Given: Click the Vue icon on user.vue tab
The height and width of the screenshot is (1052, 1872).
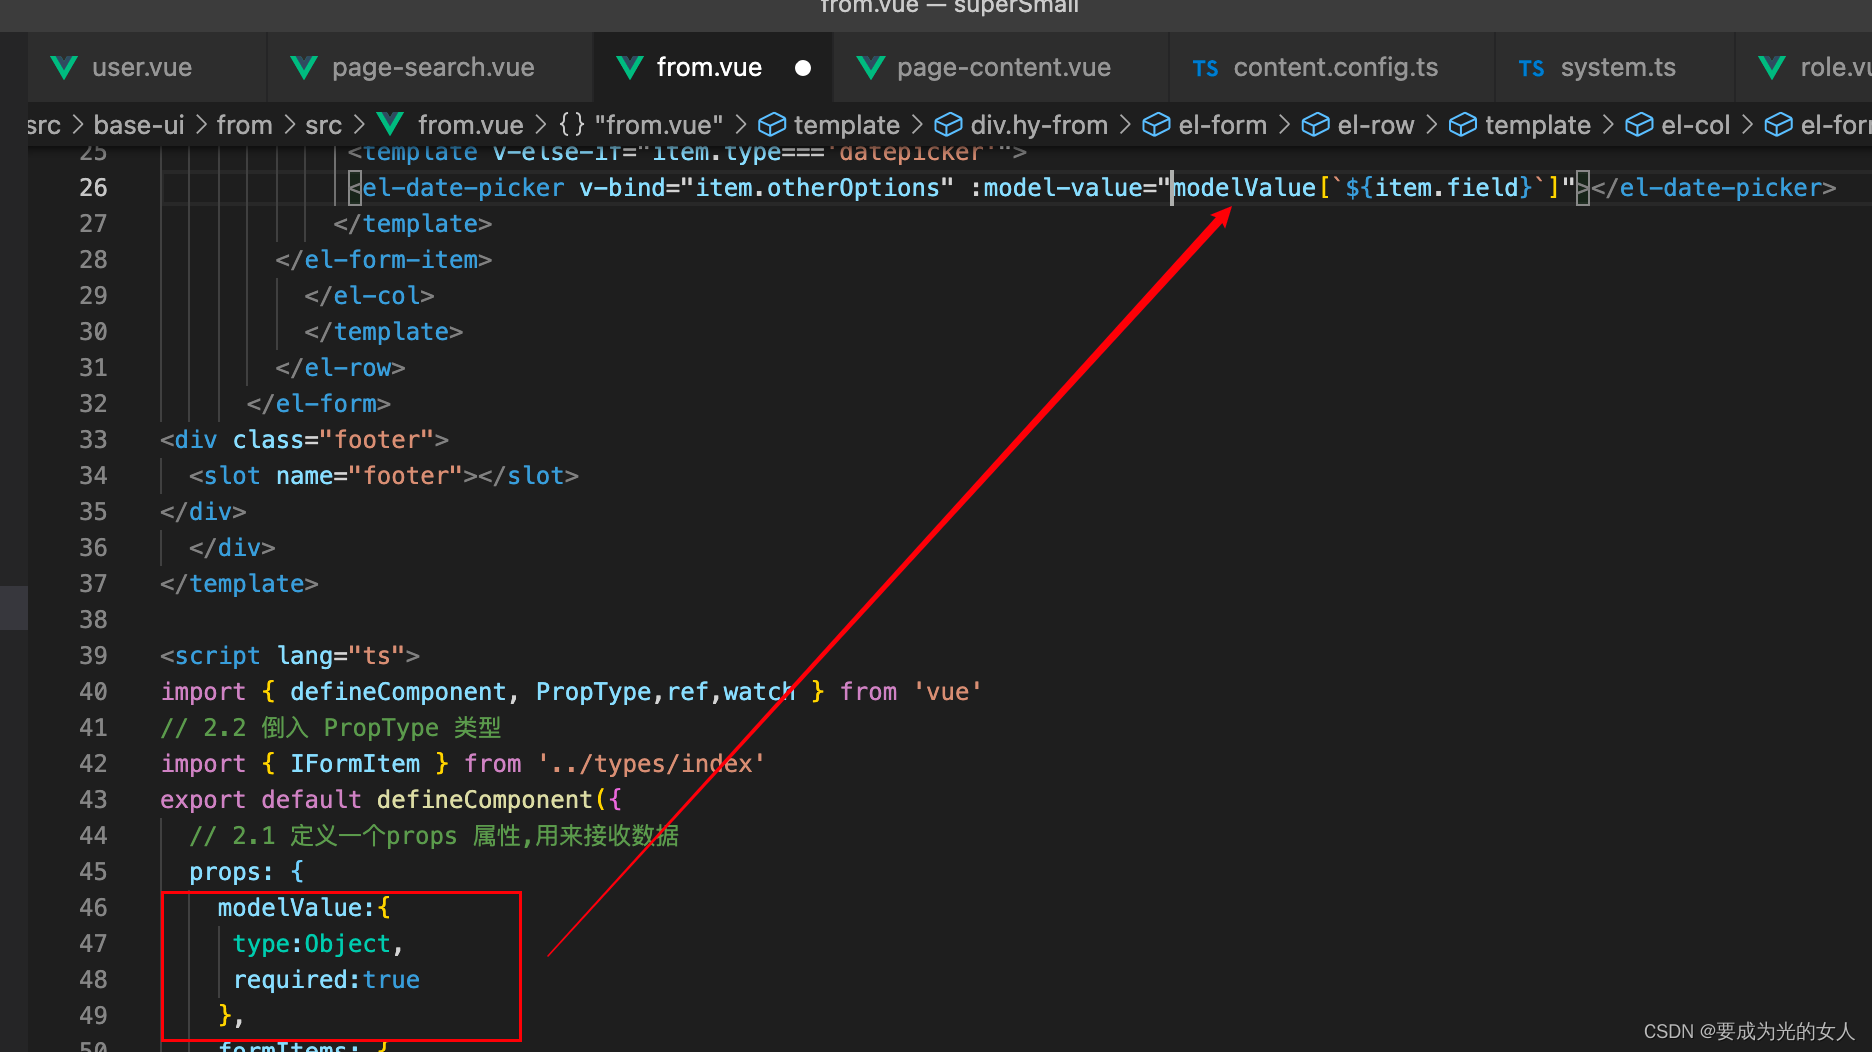Looking at the screenshot, I should click(64, 68).
